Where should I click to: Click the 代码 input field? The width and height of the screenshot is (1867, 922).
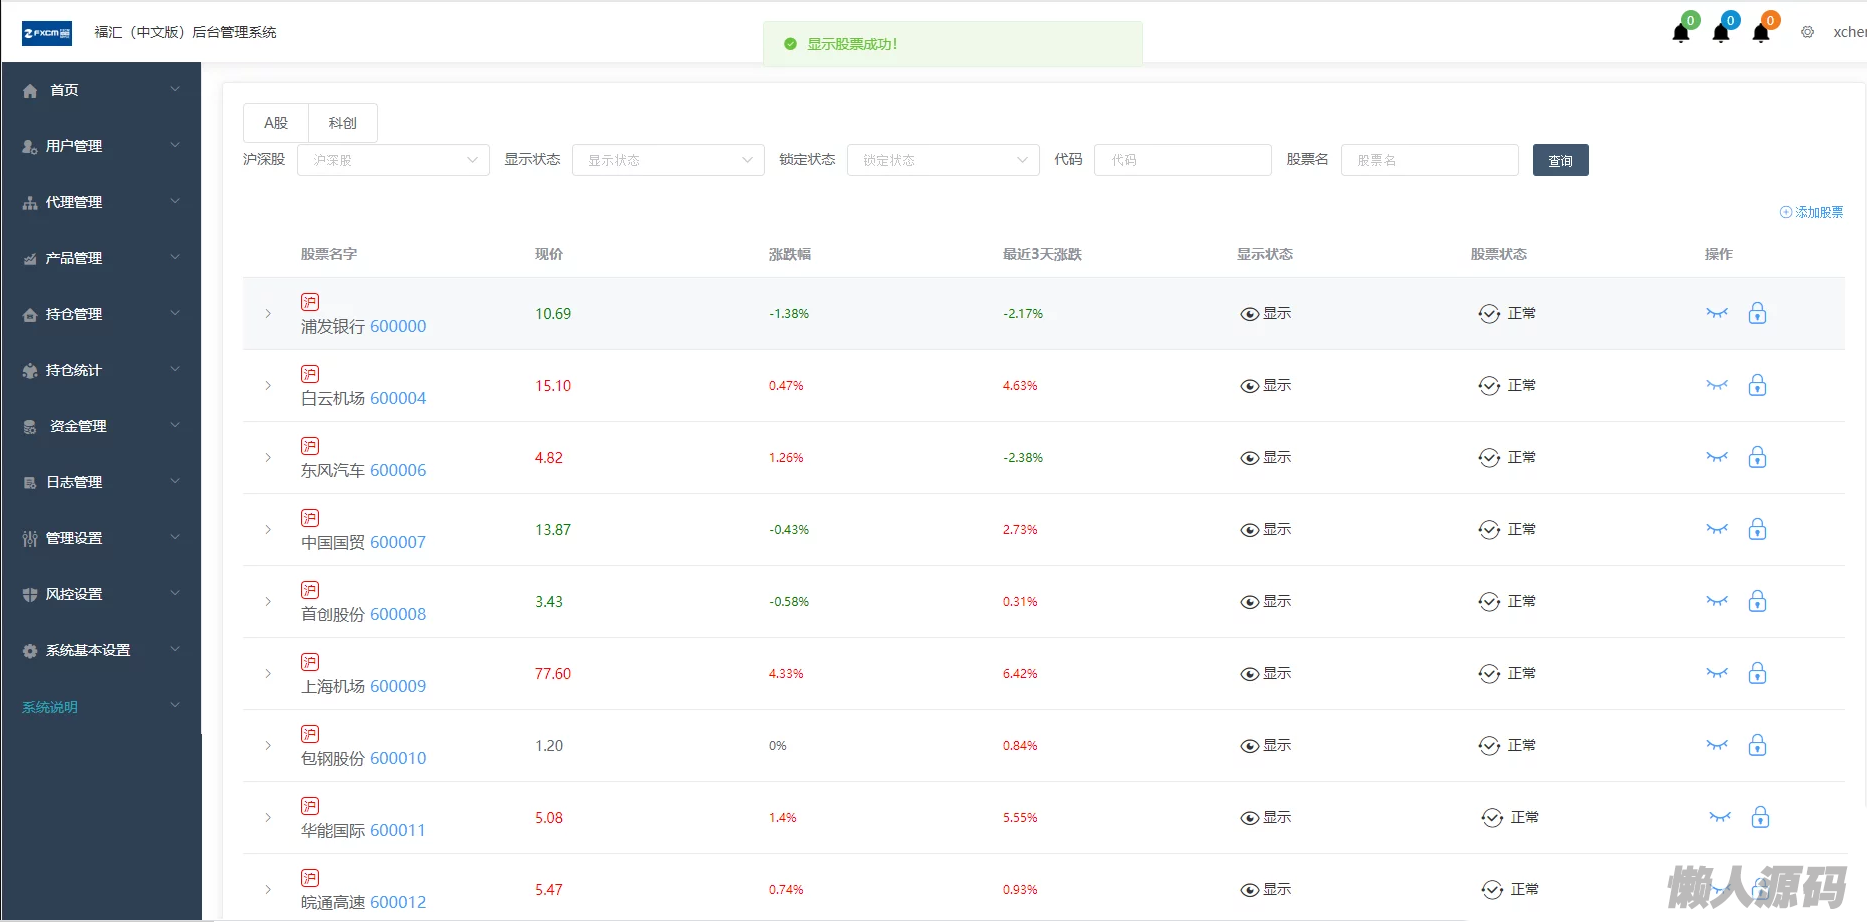click(x=1182, y=160)
